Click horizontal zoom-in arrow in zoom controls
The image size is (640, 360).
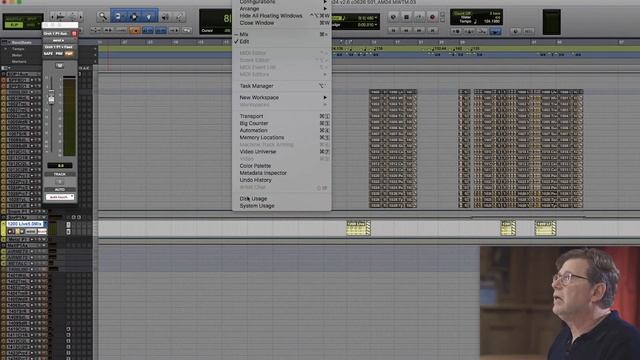coord(80,17)
